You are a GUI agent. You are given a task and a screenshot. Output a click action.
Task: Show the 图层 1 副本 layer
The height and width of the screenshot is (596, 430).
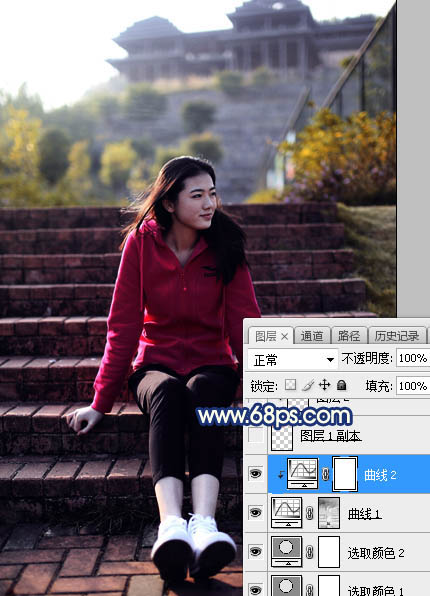click(x=255, y=436)
